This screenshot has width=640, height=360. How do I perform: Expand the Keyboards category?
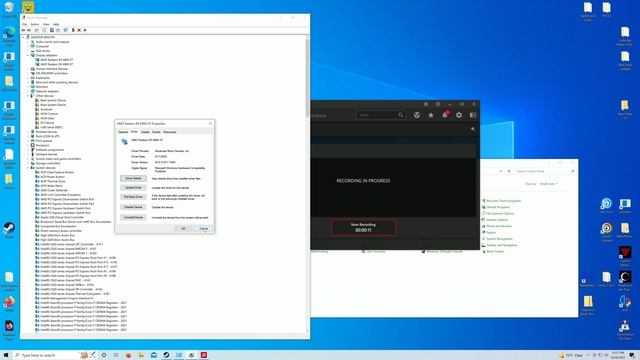[28, 78]
